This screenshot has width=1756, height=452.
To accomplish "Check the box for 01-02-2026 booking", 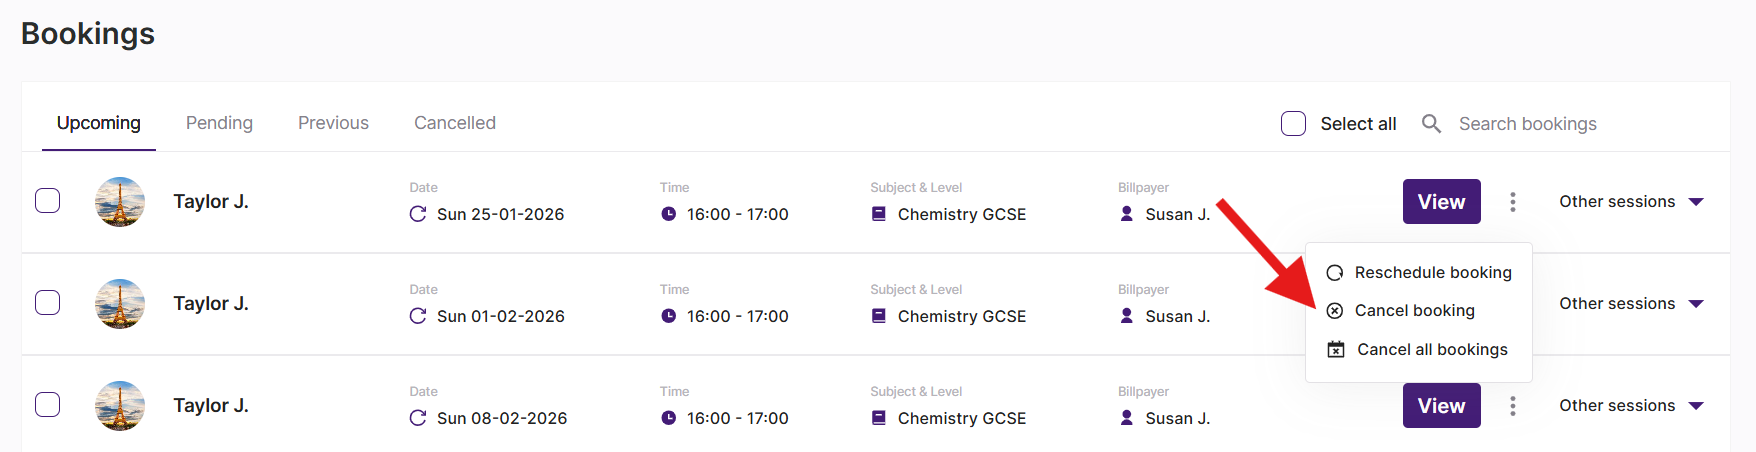I will [x=48, y=303].
